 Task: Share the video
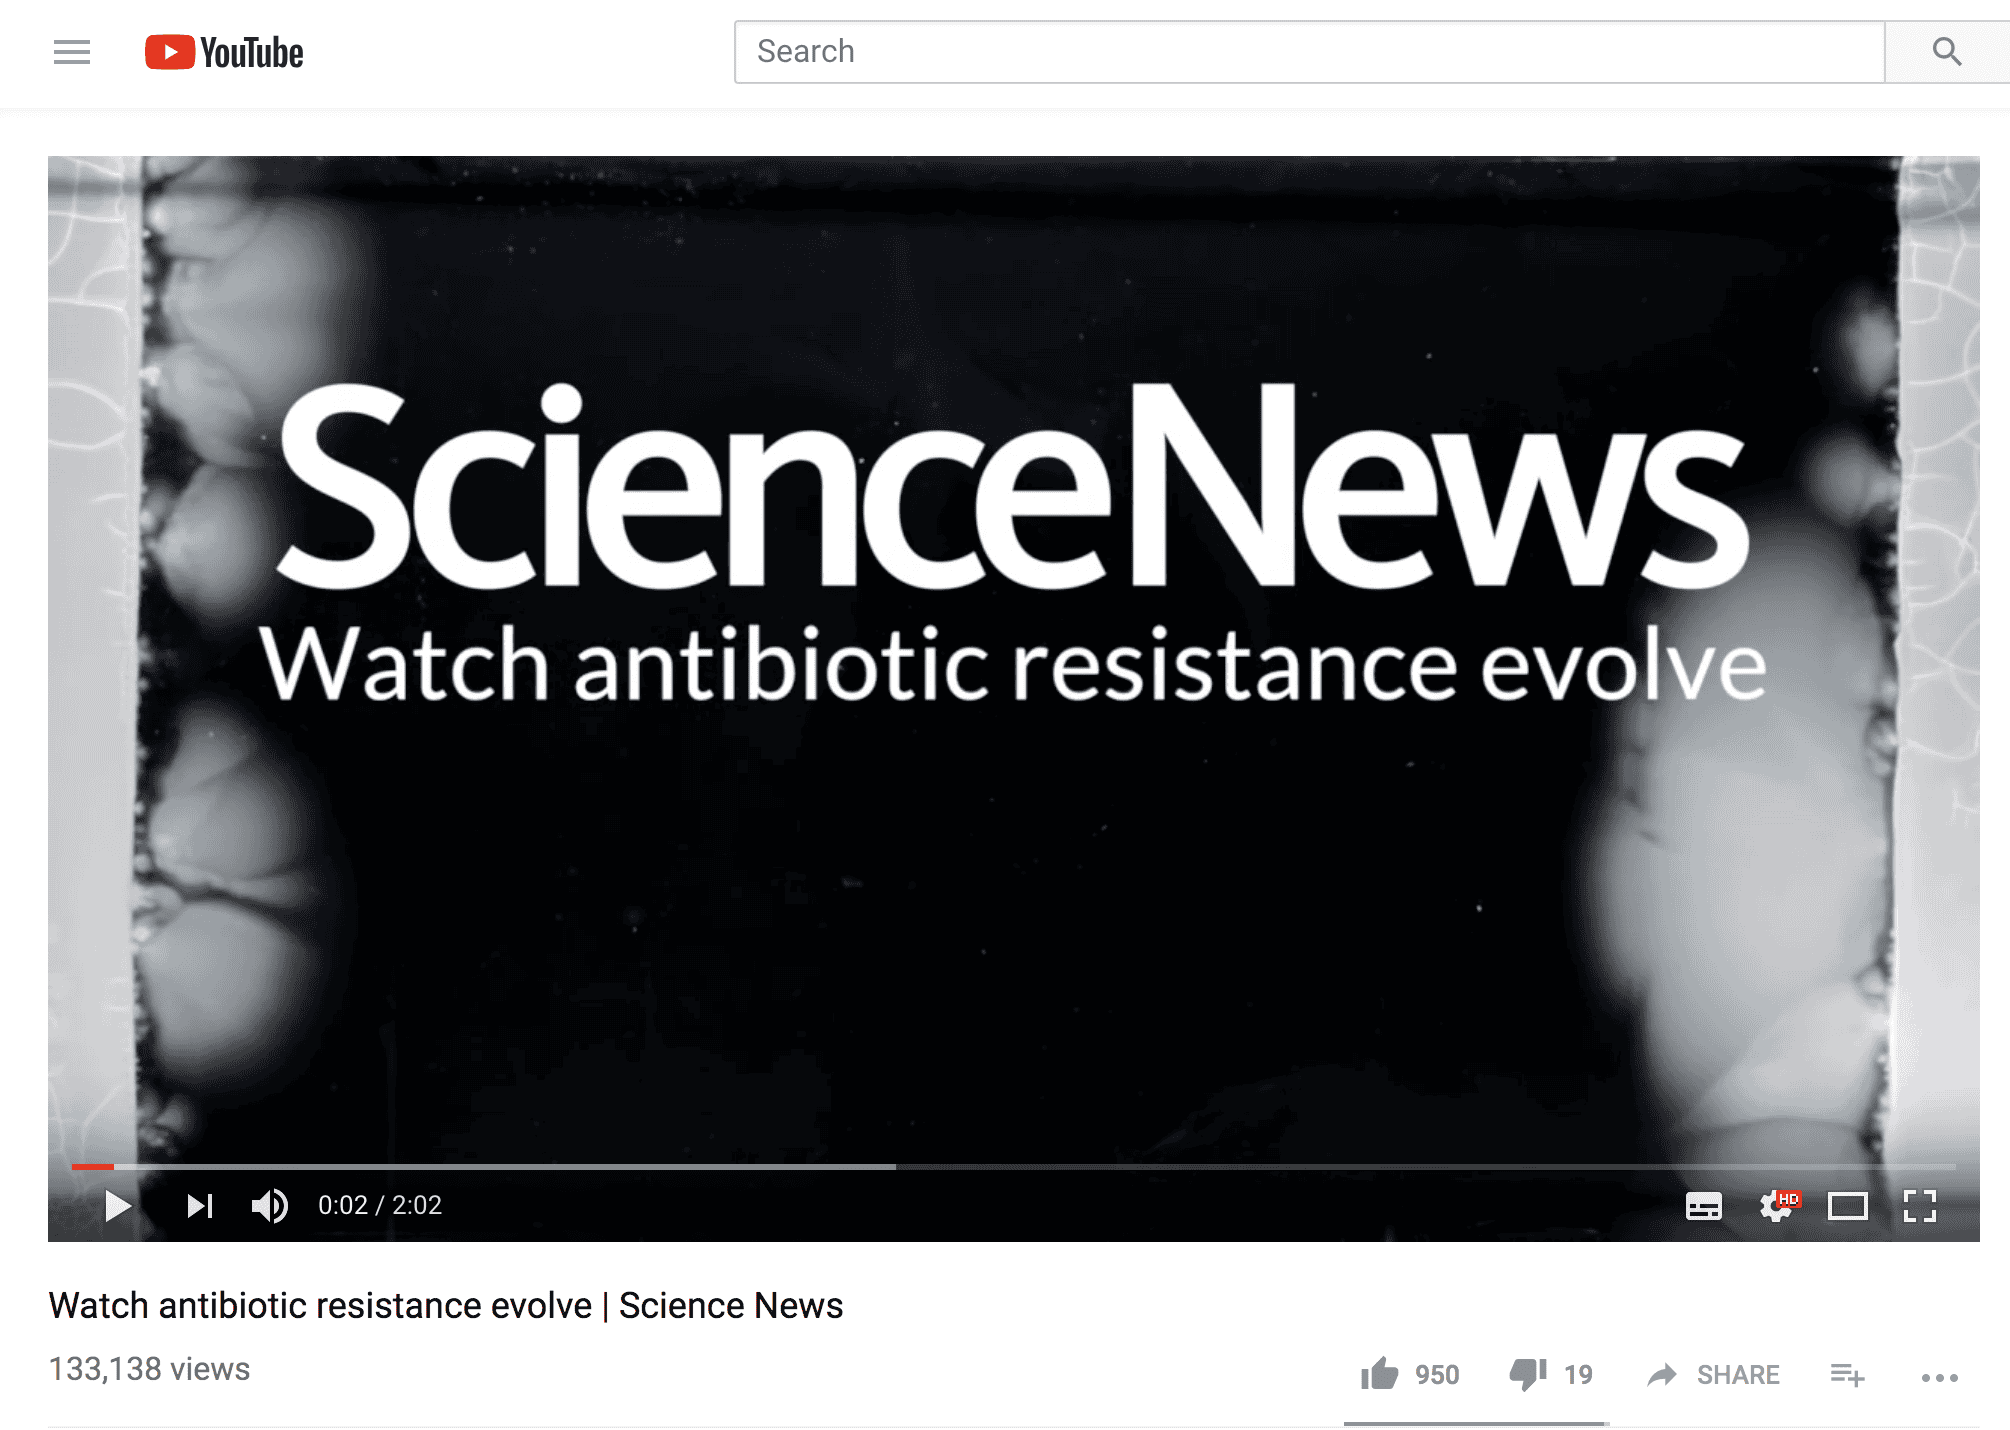coord(1713,1375)
